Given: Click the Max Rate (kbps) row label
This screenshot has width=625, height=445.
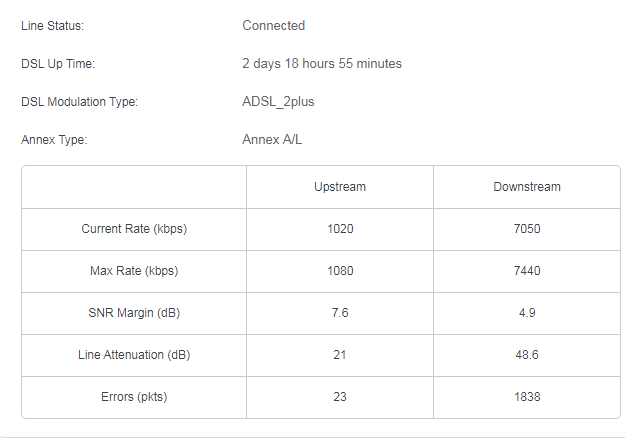Looking at the screenshot, I should 134,271.
